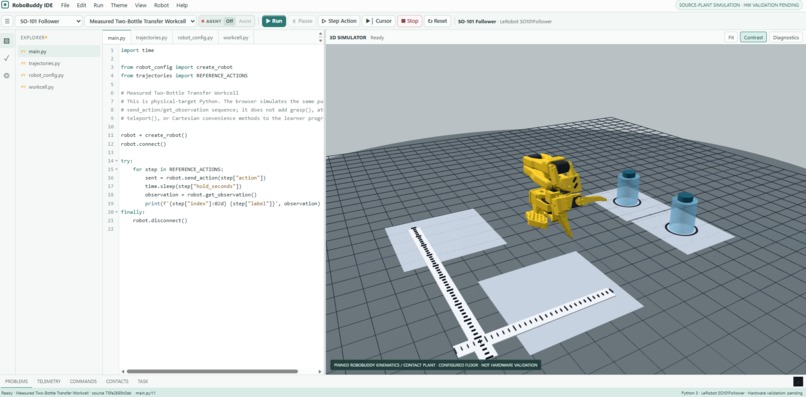
Task: Open the Help menu
Action: coord(182,5)
